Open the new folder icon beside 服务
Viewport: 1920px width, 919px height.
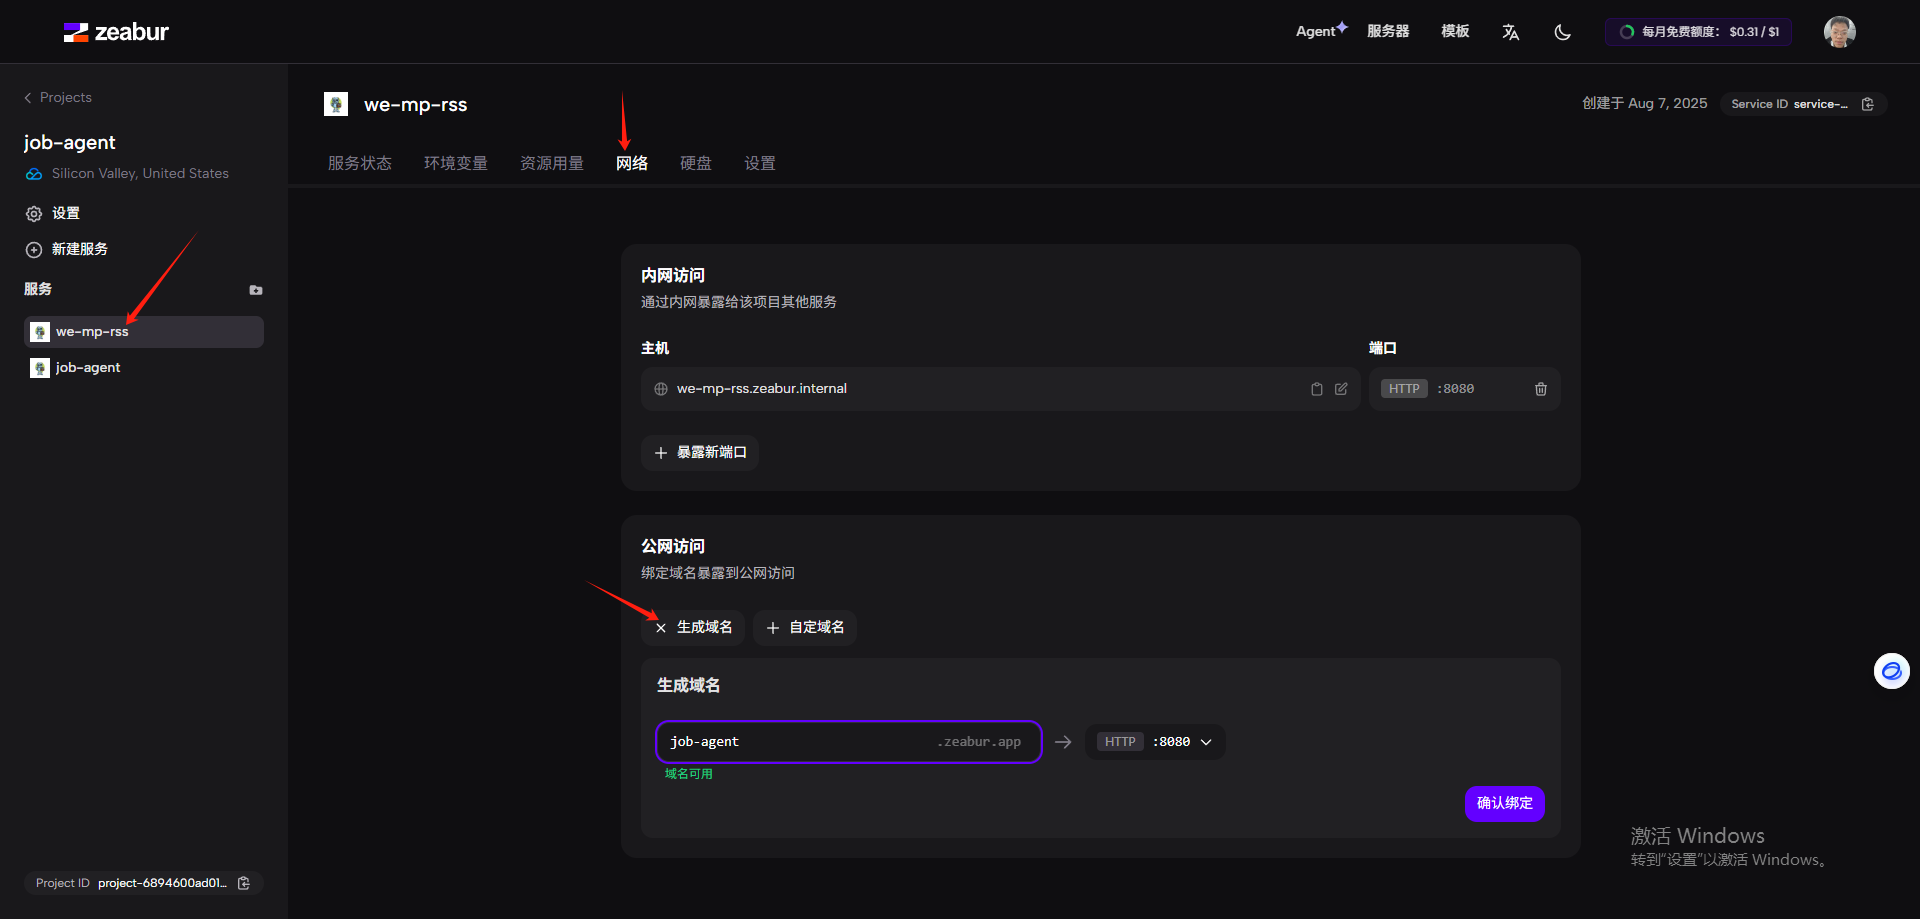[256, 290]
